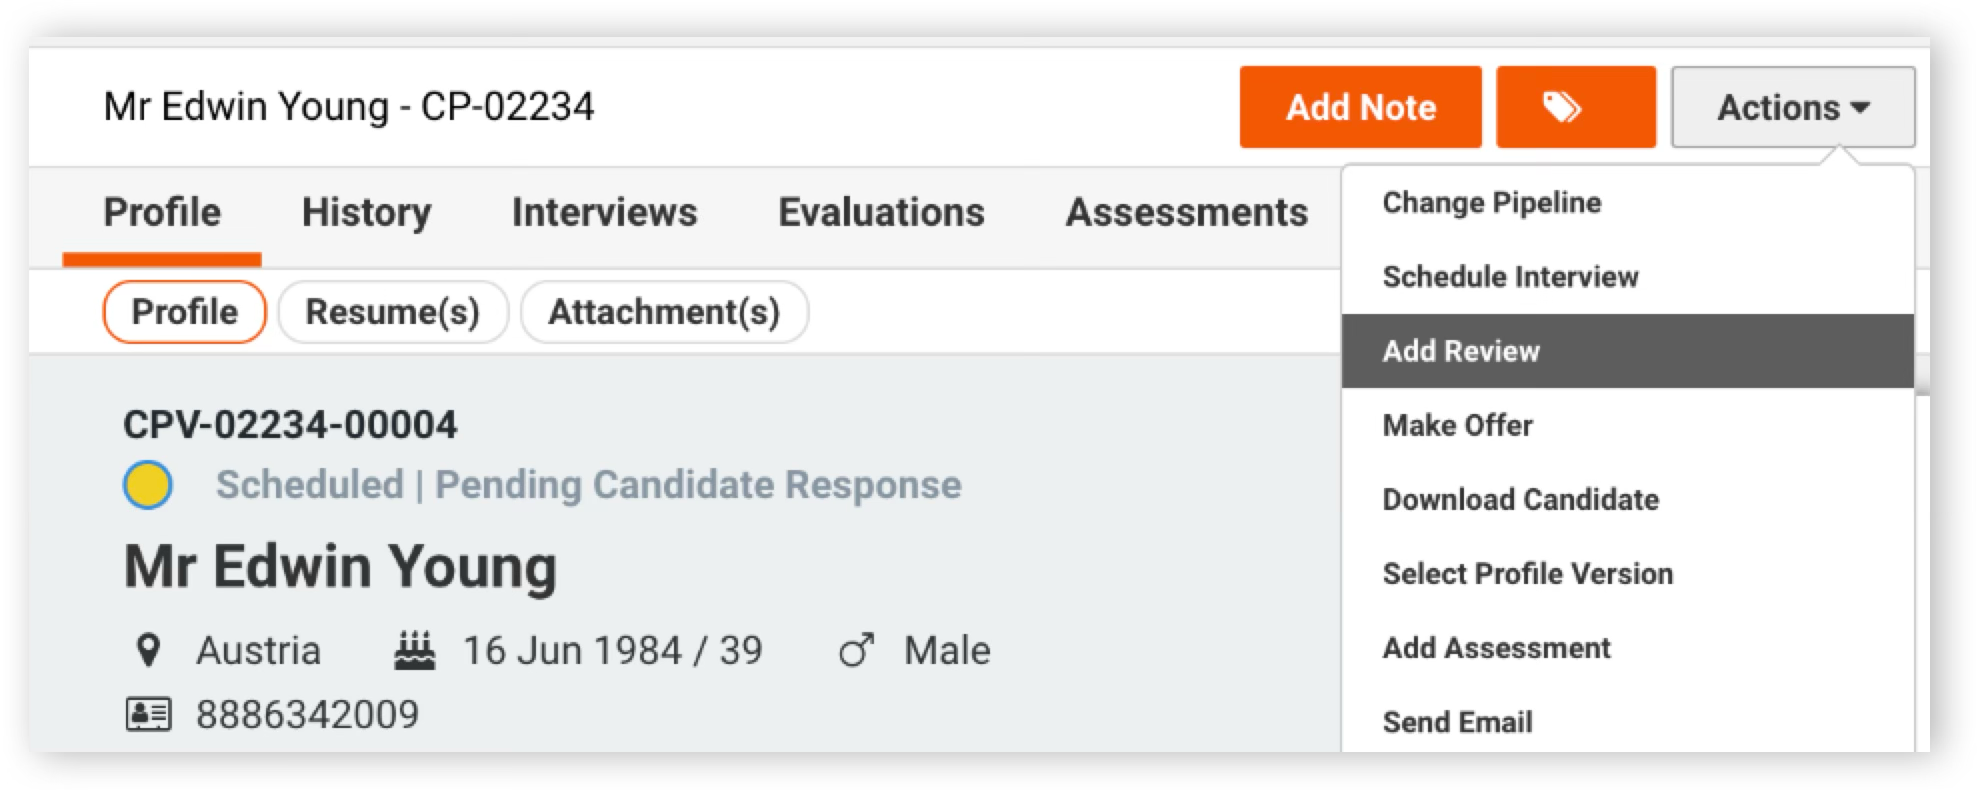The image size is (1978, 792).
Task: Select the Attachment(s) pill
Action: point(664,312)
